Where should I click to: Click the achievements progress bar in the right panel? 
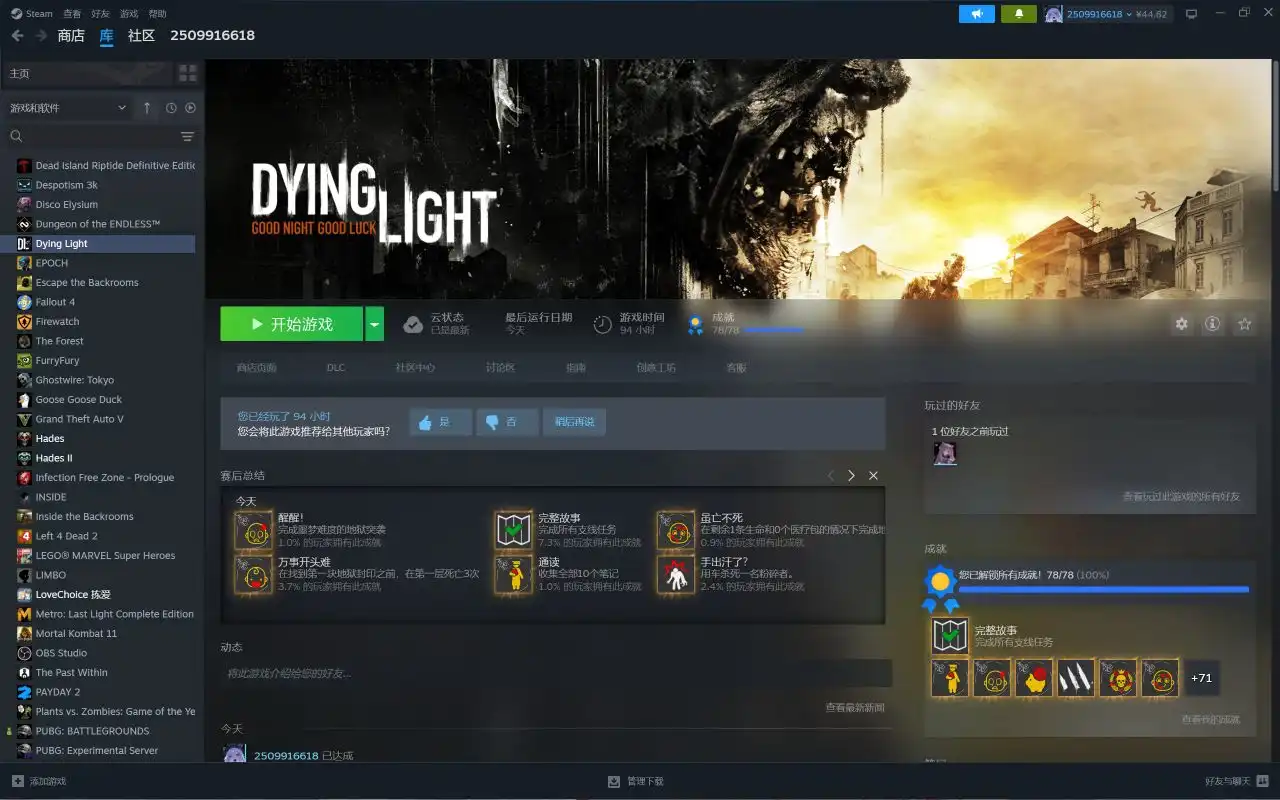[x=1104, y=590]
